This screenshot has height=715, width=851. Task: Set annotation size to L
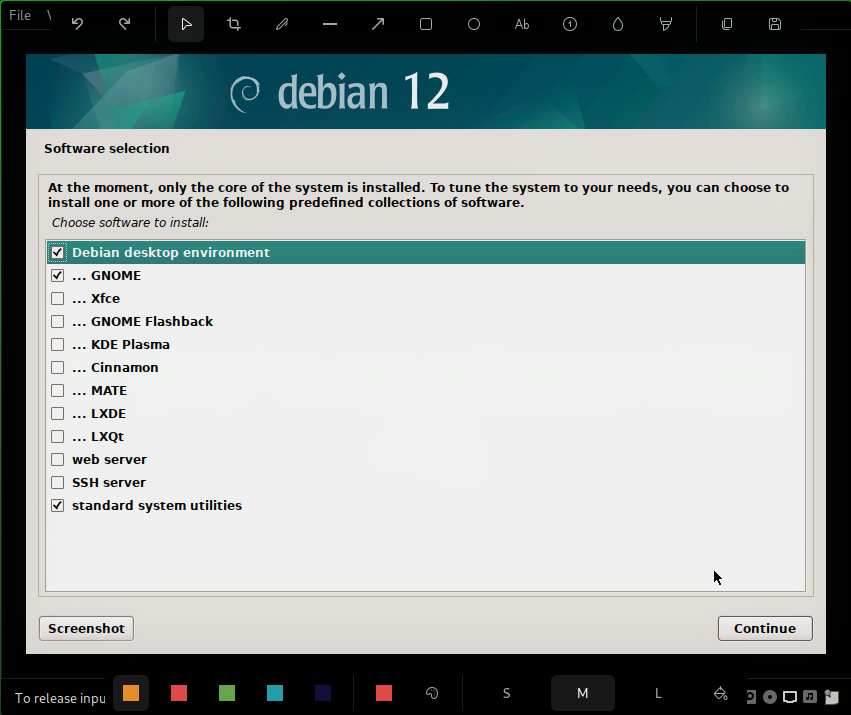click(657, 692)
